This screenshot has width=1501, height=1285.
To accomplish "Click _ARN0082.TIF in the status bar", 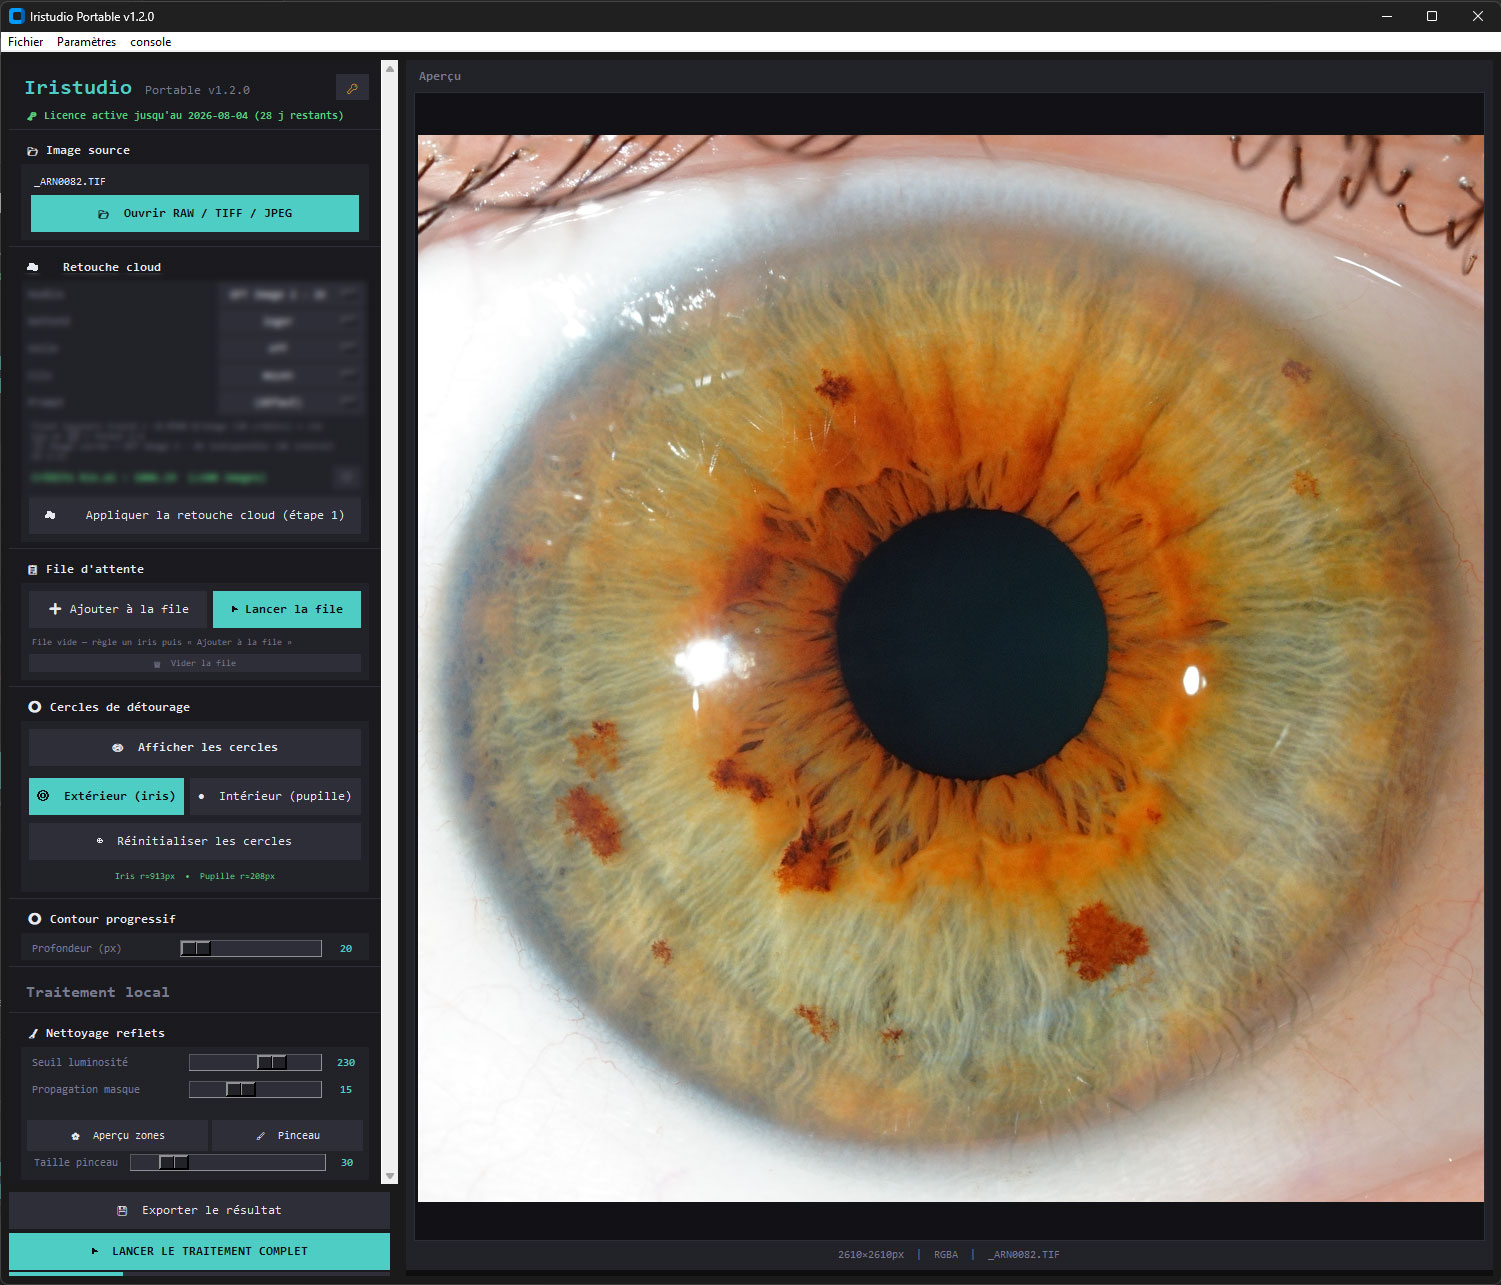I will [1024, 1254].
